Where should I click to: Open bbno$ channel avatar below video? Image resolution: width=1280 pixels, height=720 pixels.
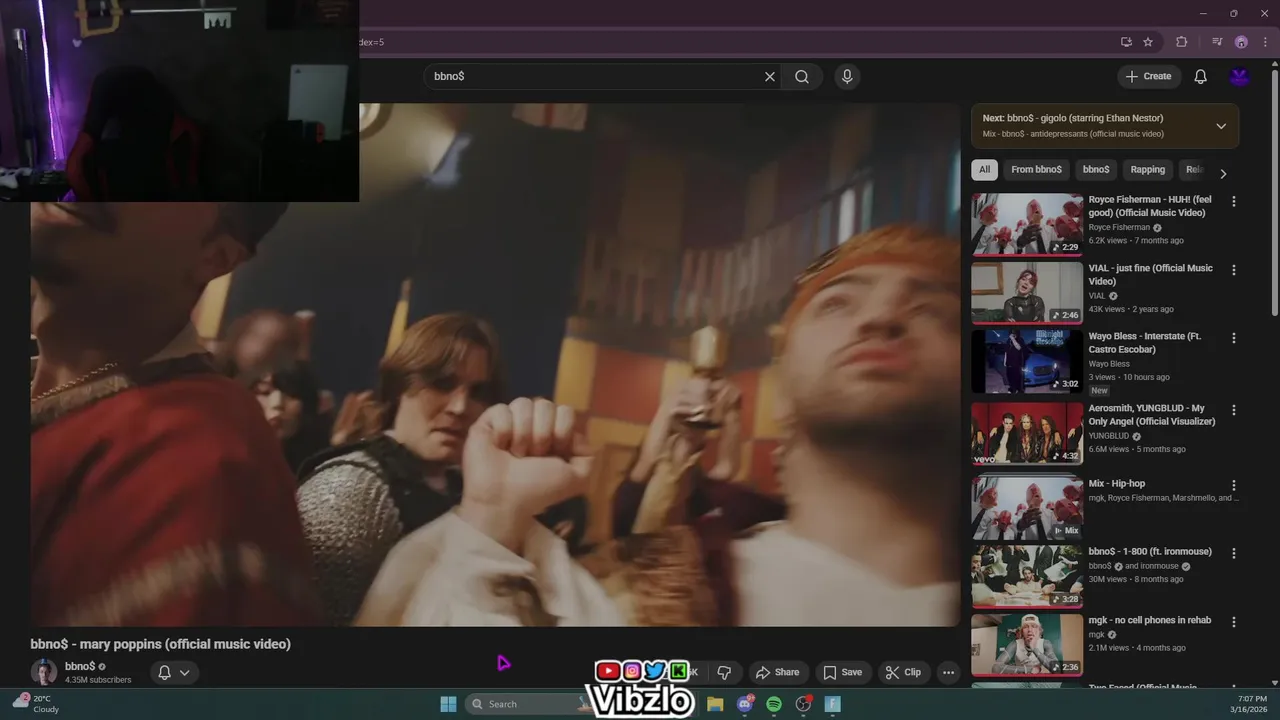pos(44,672)
